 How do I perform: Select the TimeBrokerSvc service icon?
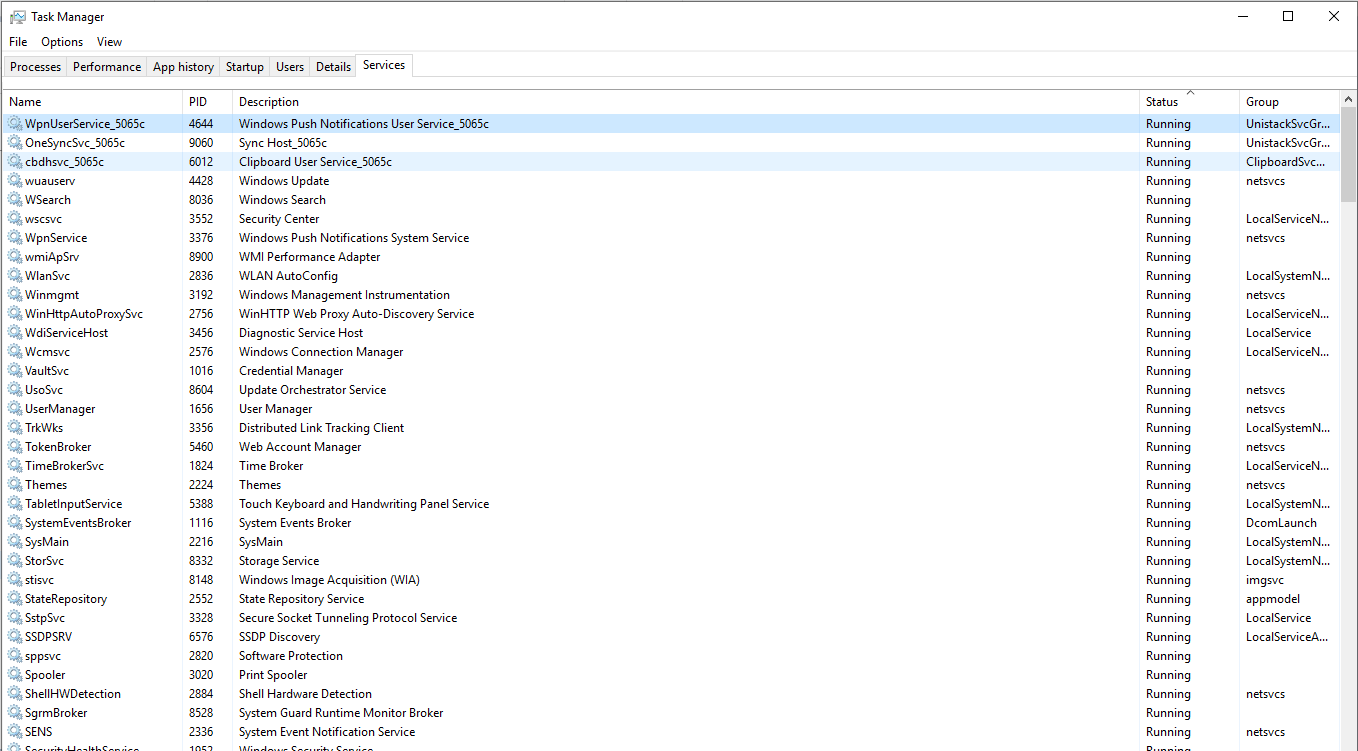tap(15, 466)
